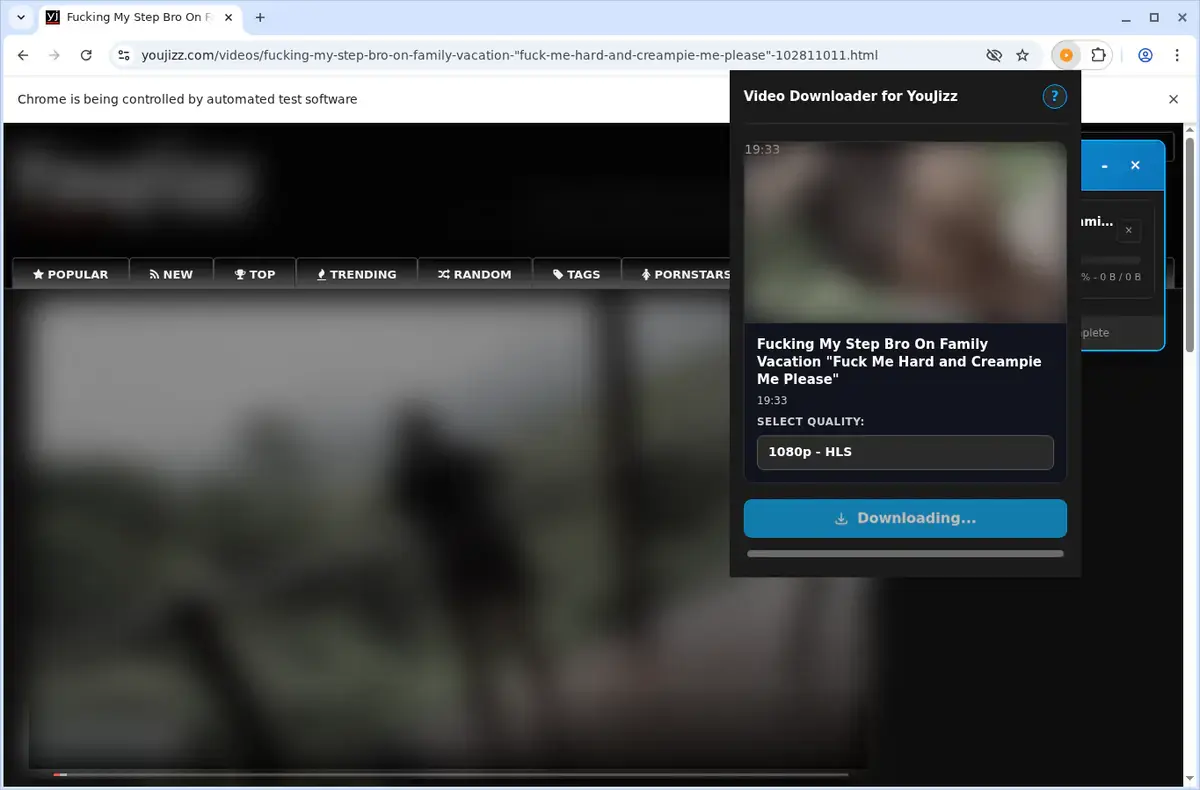Cancel the download item with its X
The image size is (1200, 790).
(1128, 231)
